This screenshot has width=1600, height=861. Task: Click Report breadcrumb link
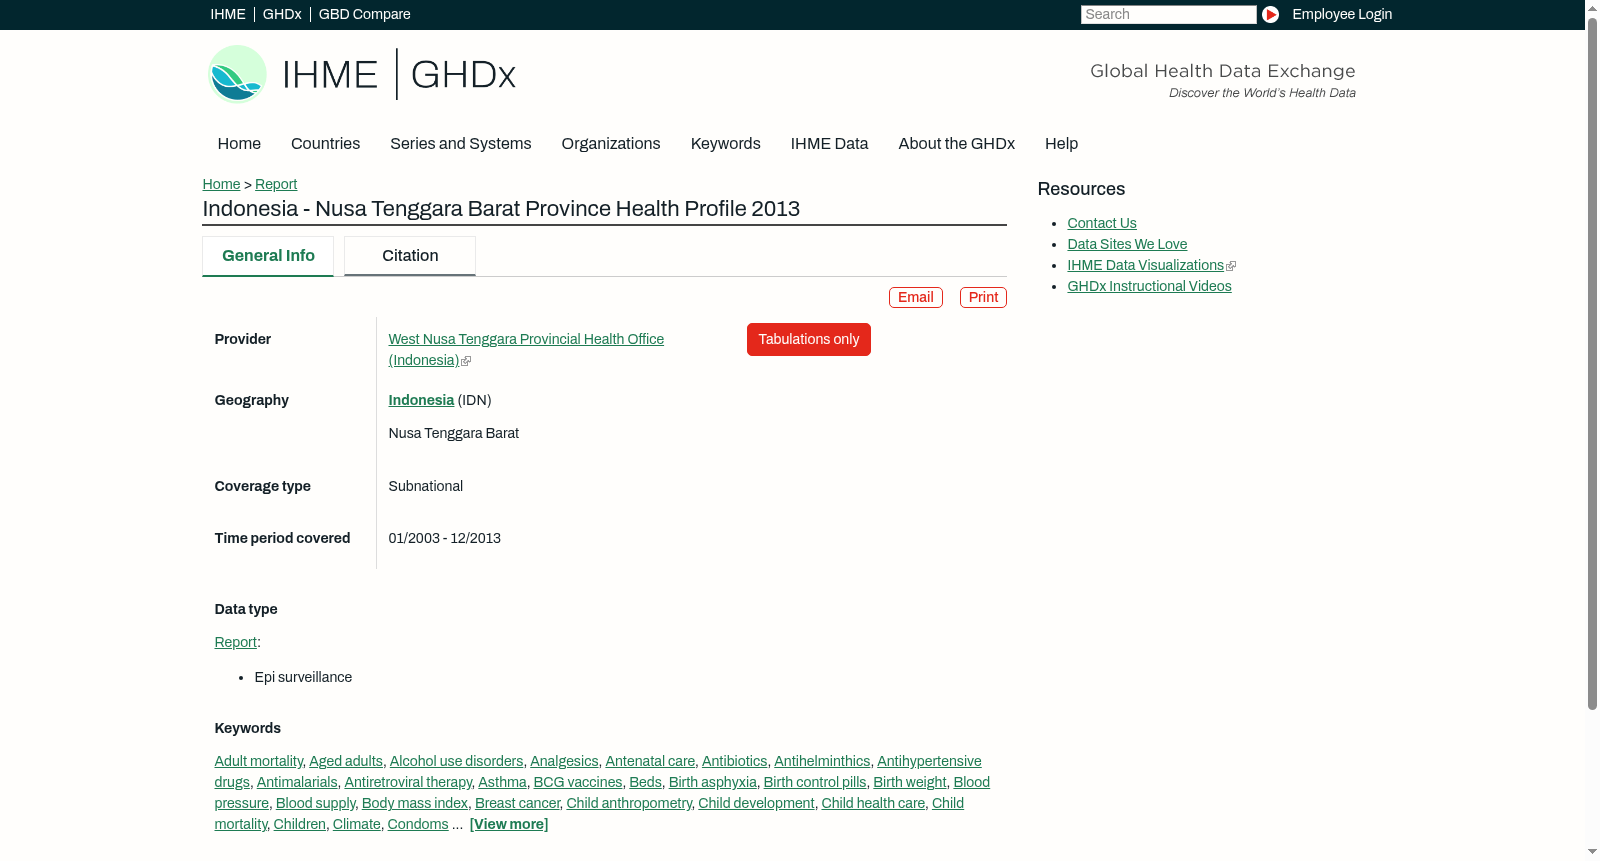(276, 184)
